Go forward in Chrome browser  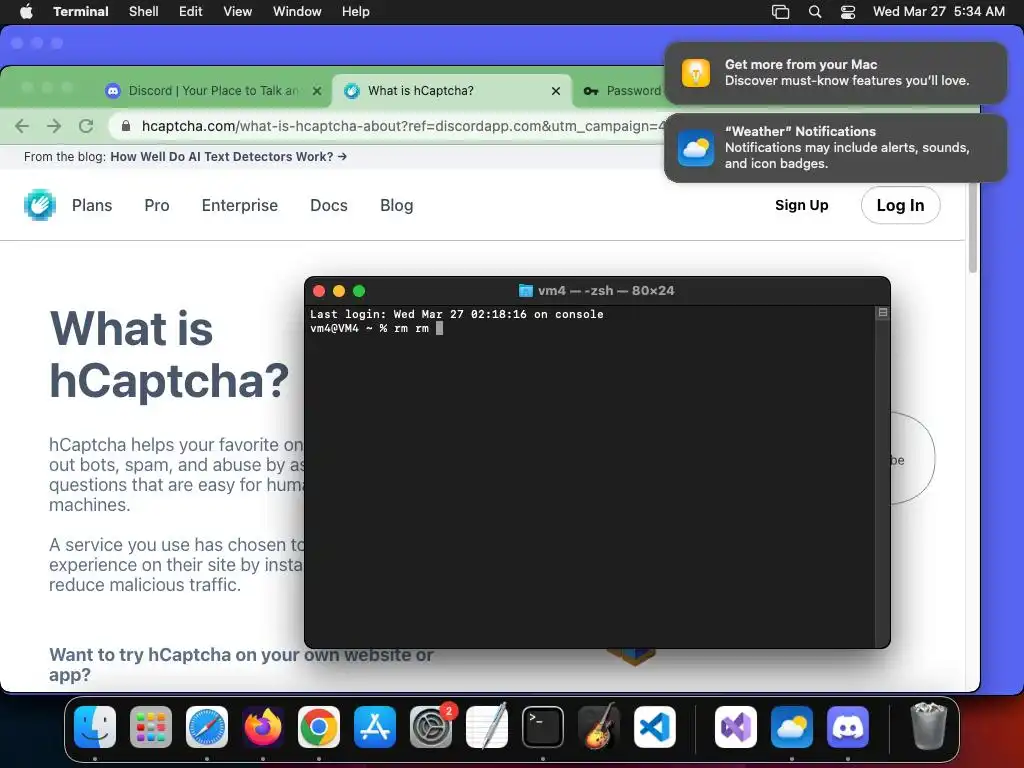pos(54,126)
